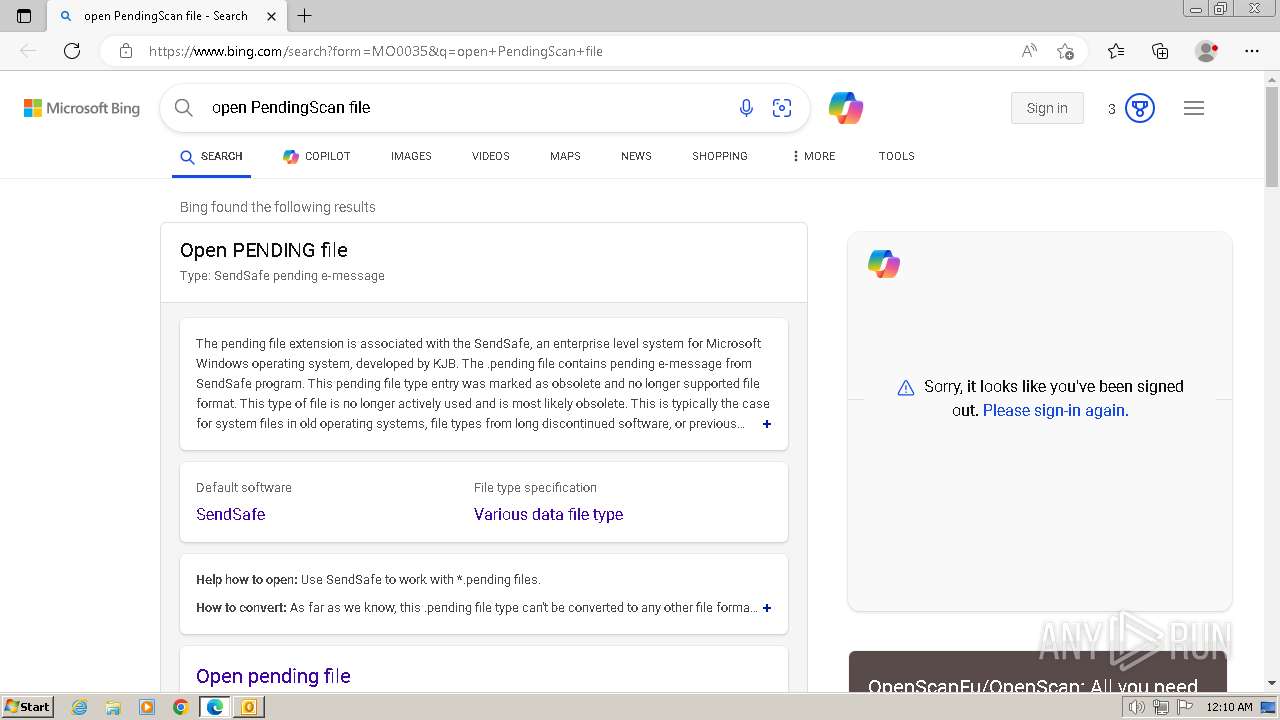This screenshot has height=720, width=1280.
Task: Expand the How to convert section
Action: coord(767,608)
